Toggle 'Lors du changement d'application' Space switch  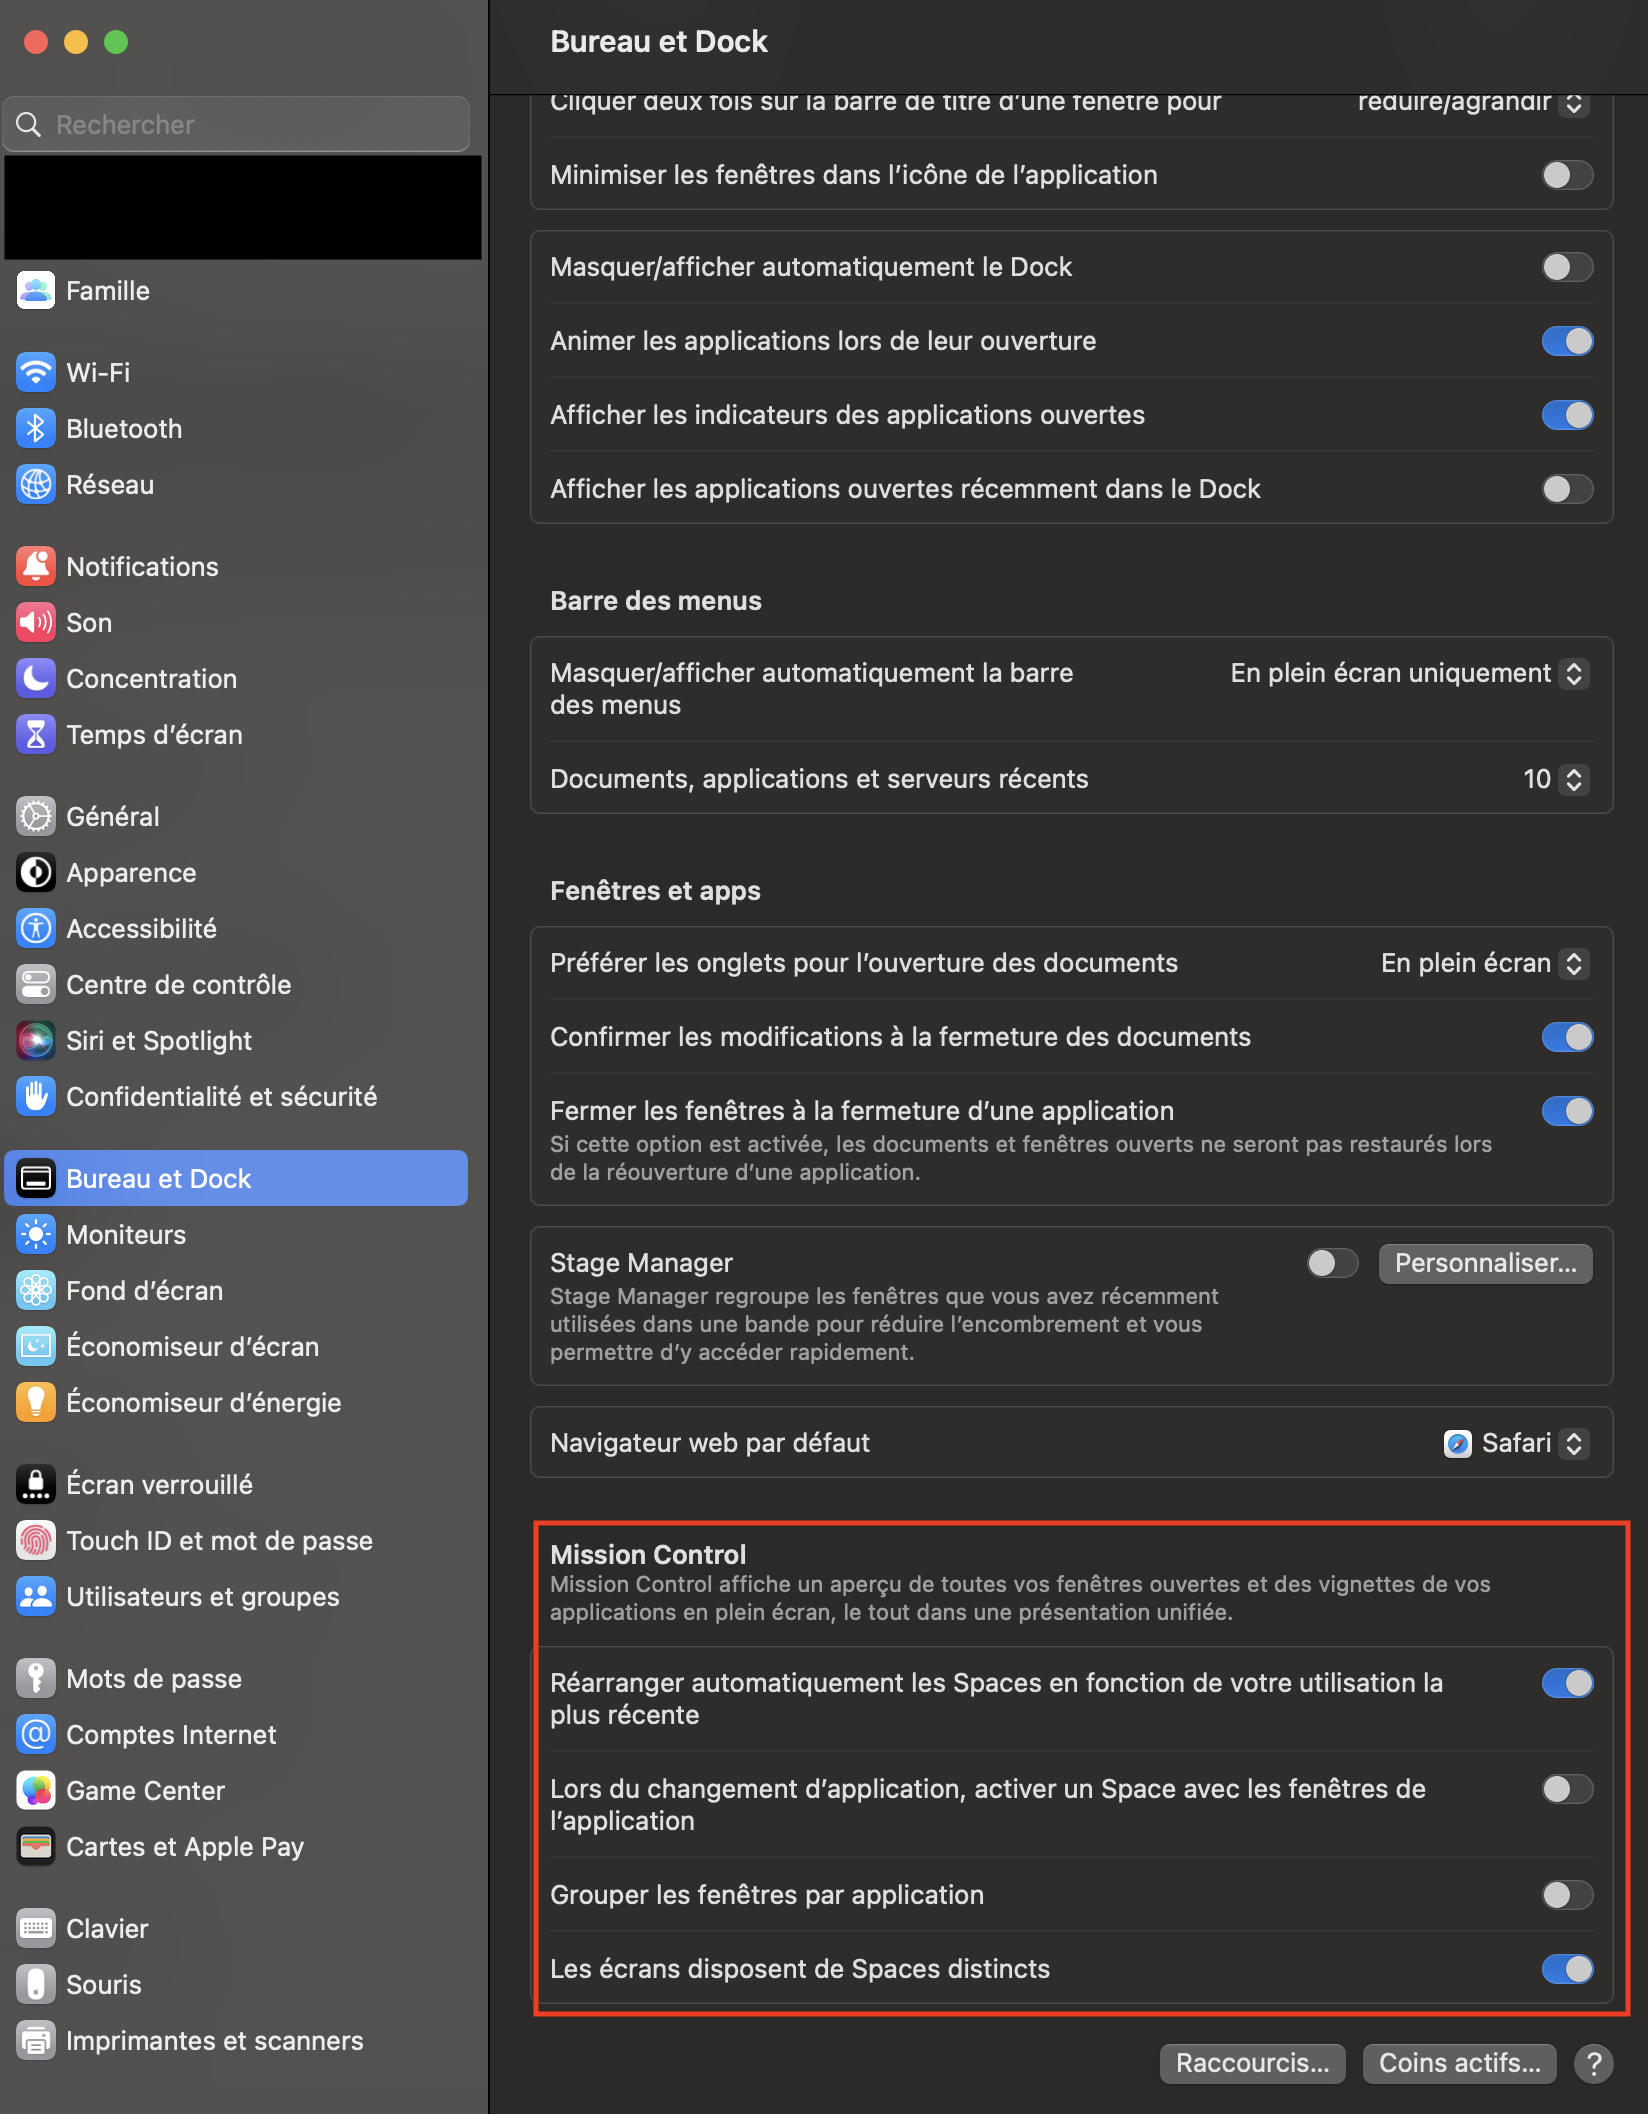(1567, 1789)
